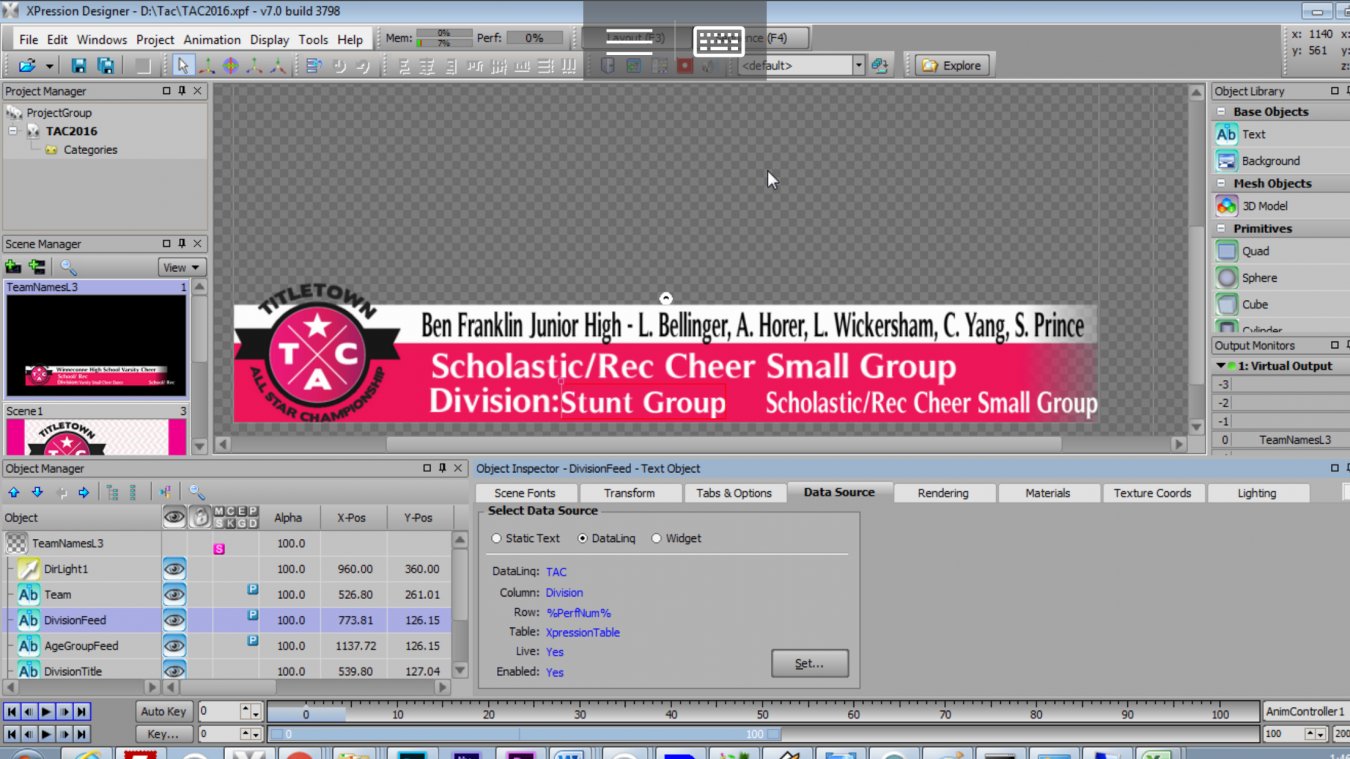The width and height of the screenshot is (1350, 759).
Task: Switch to the Scene Fonts tab
Action: click(x=524, y=493)
